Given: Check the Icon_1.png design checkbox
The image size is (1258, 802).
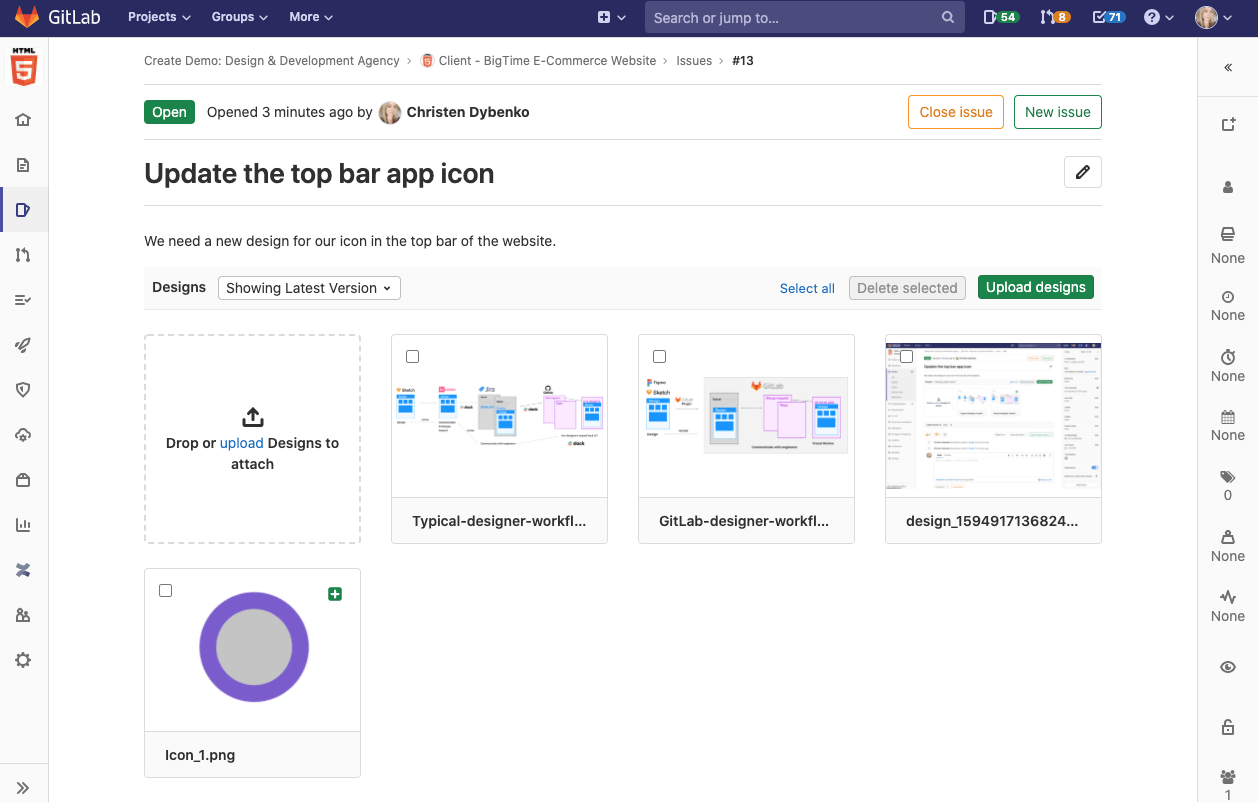Looking at the screenshot, I should point(165,590).
